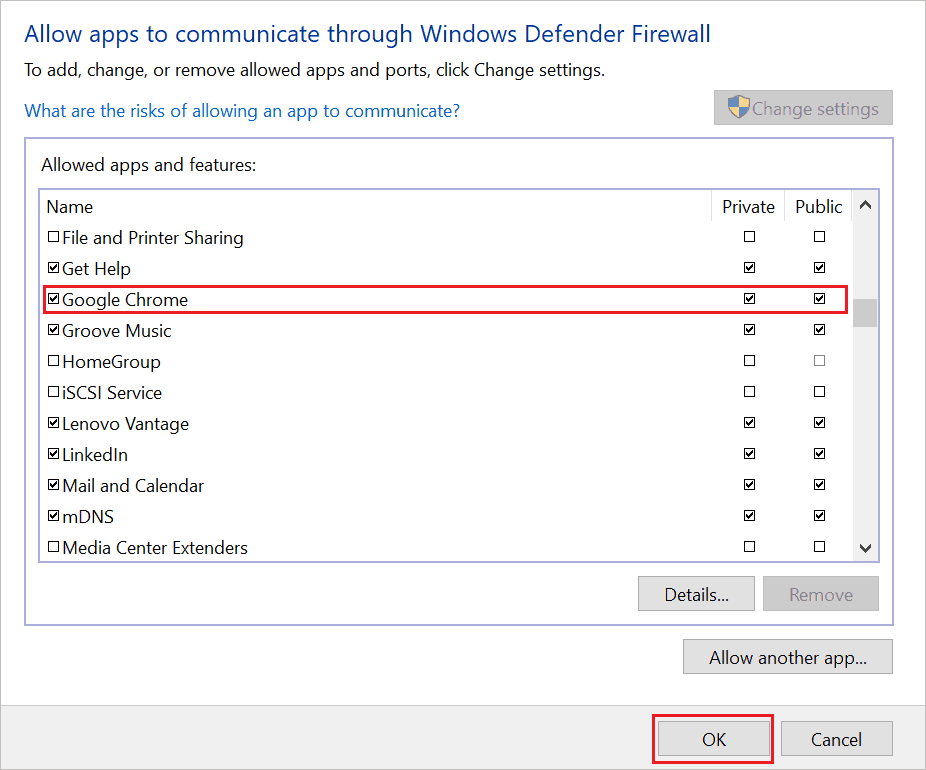Image resolution: width=926 pixels, height=770 pixels.
Task: Open Details for the selected app
Action: click(x=696, y=593)
